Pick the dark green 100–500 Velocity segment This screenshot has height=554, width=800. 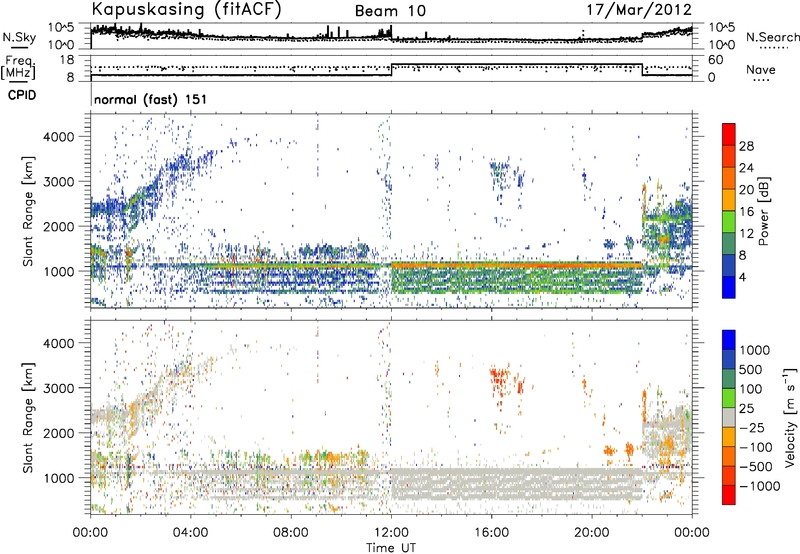(729, 379)
